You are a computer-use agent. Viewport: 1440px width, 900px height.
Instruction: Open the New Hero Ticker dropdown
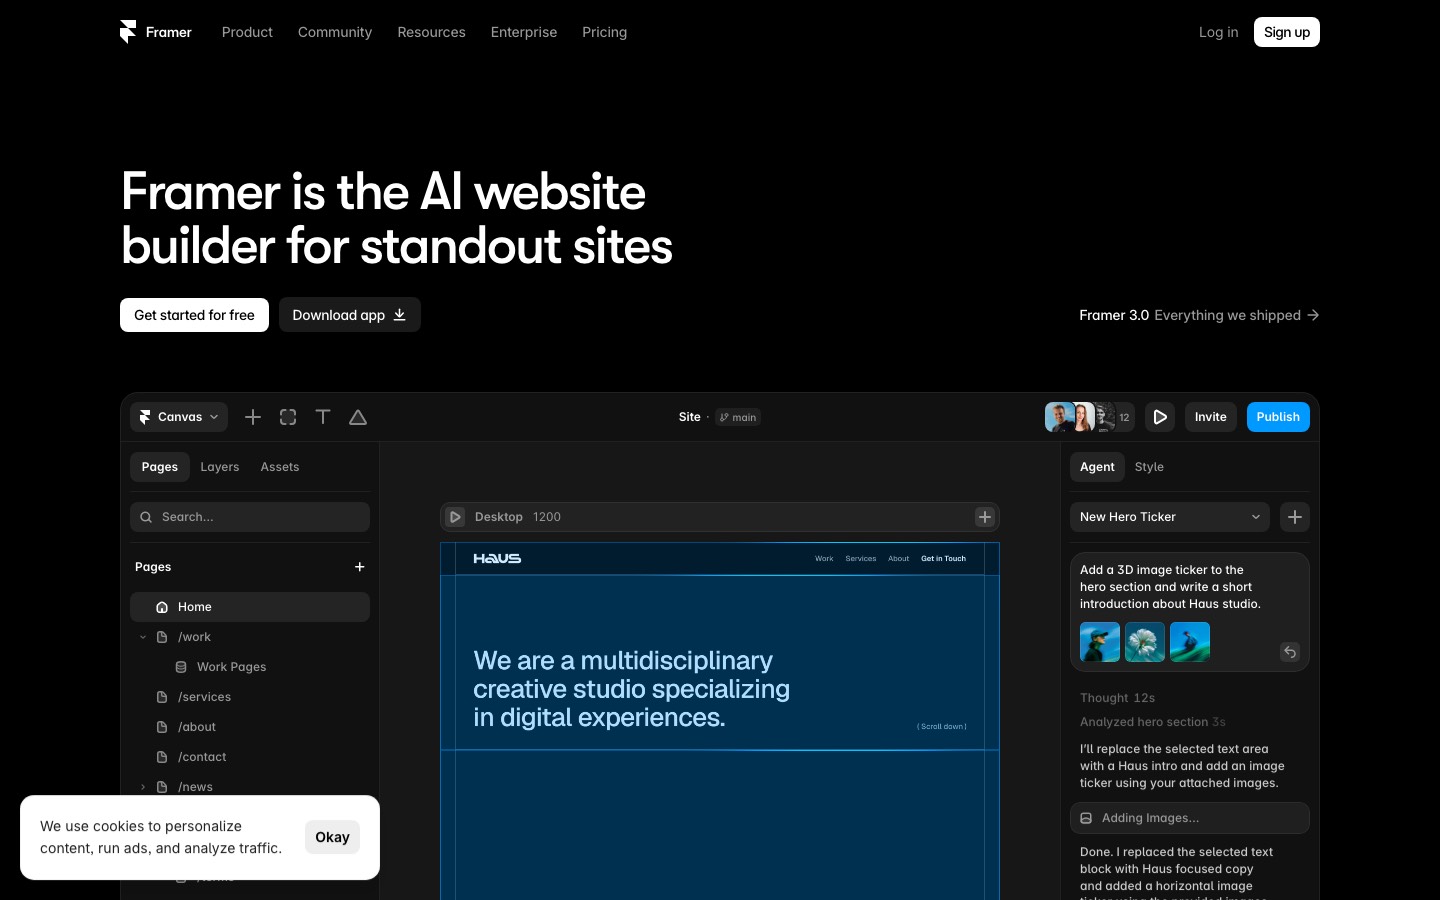(1170, 517)
